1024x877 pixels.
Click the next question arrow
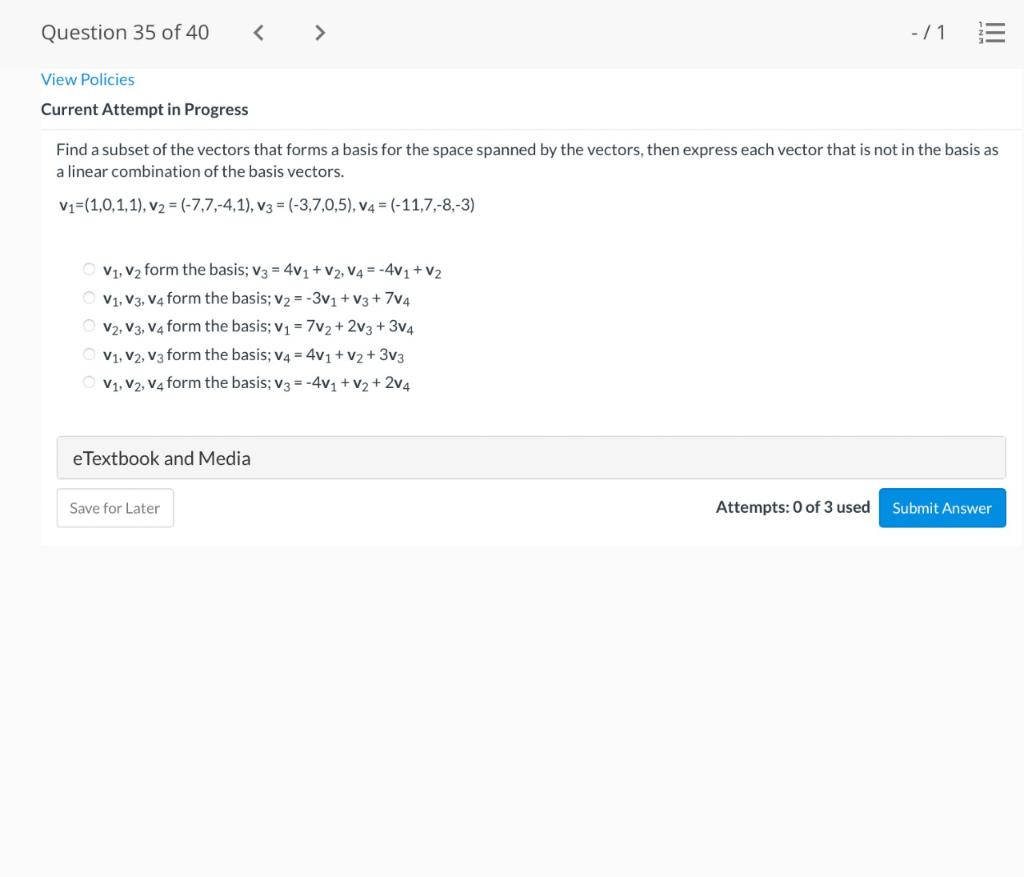coord(320,32)
